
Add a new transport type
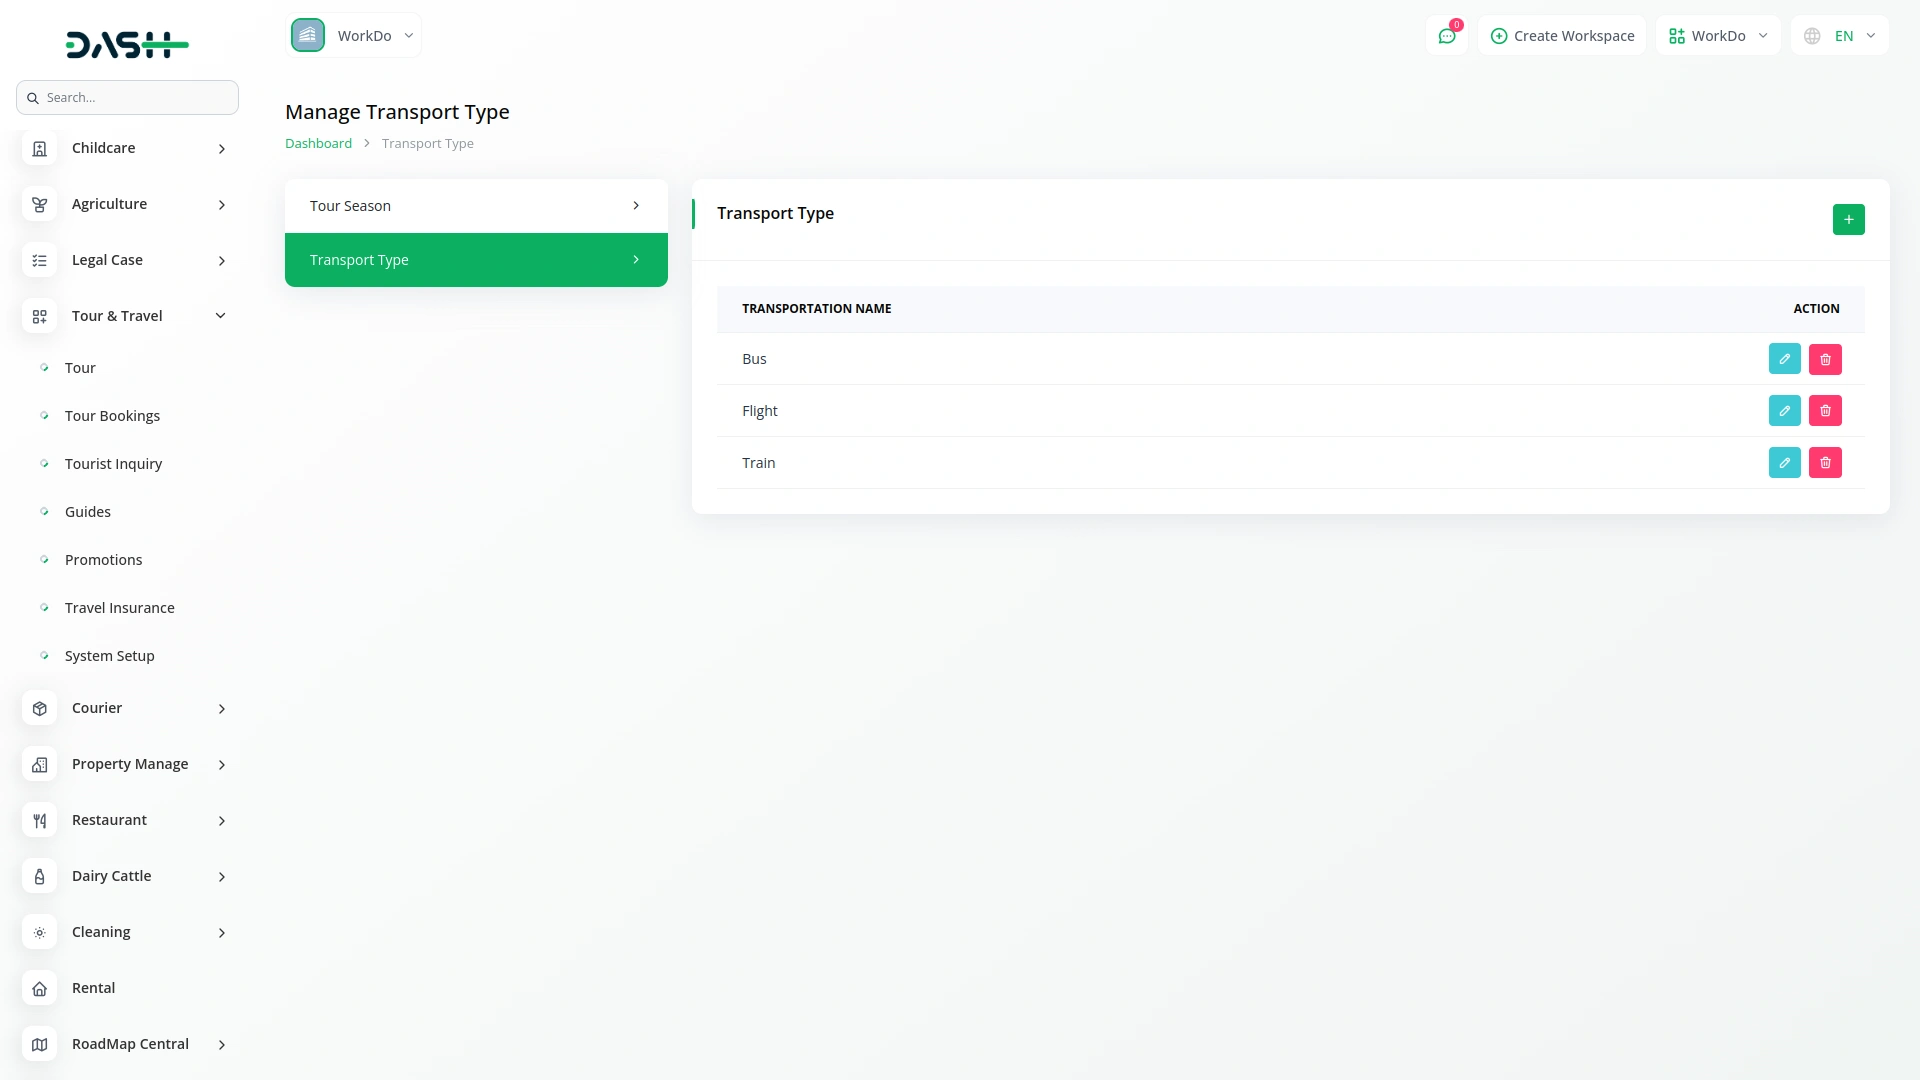pos(1848,219)
